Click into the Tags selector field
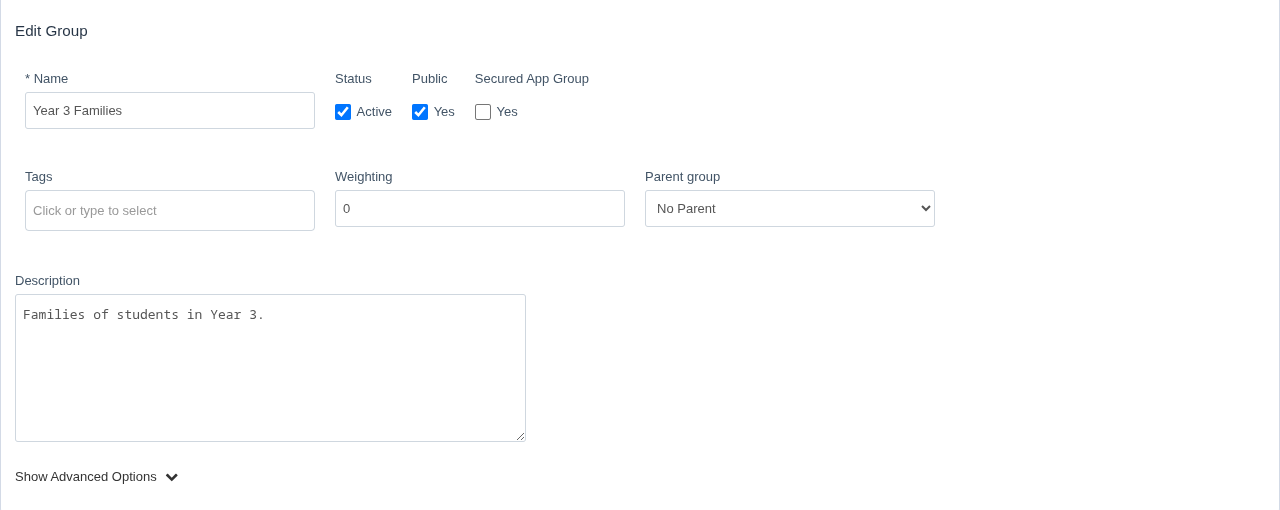The width and height of the screenshot is (1280, 510). tap(170, 211)
